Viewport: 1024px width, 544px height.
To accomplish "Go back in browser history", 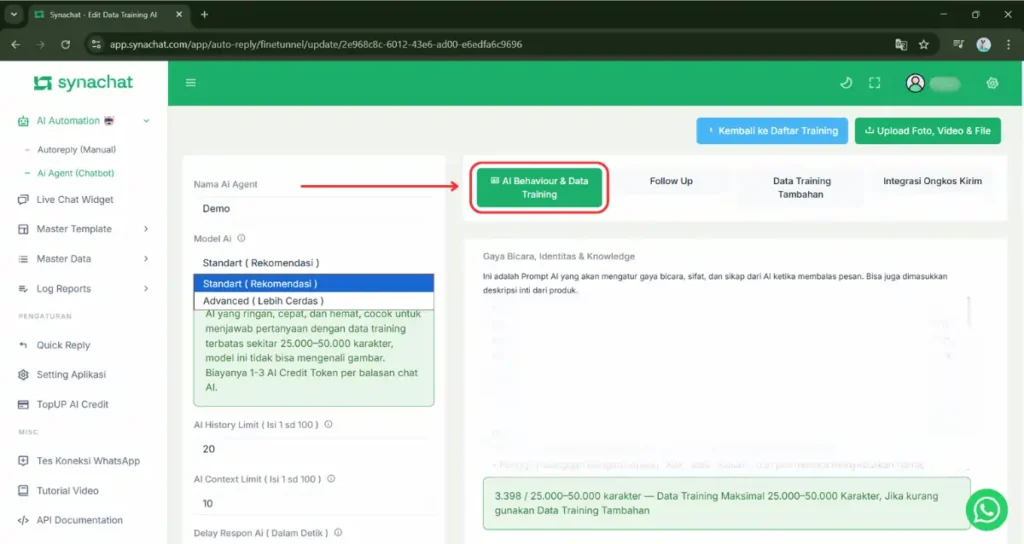I will [16, 44].
